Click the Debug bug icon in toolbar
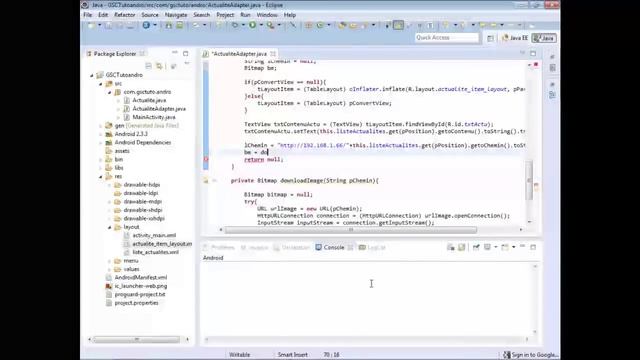The width and height of the screenshot is (640, 360). pos(235,25)
